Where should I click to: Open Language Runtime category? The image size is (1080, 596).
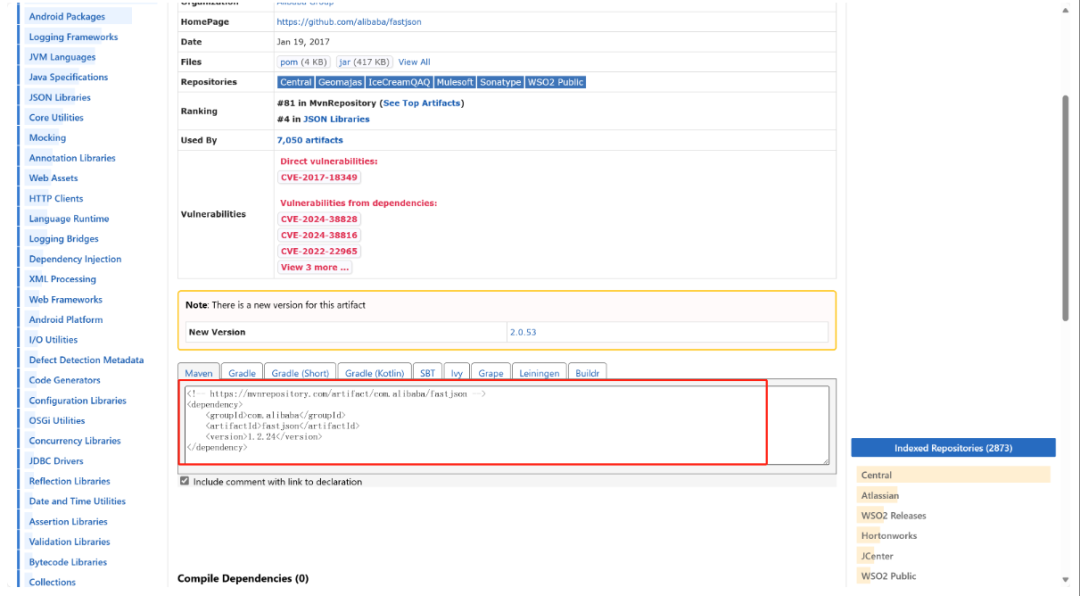coord(69,218)
